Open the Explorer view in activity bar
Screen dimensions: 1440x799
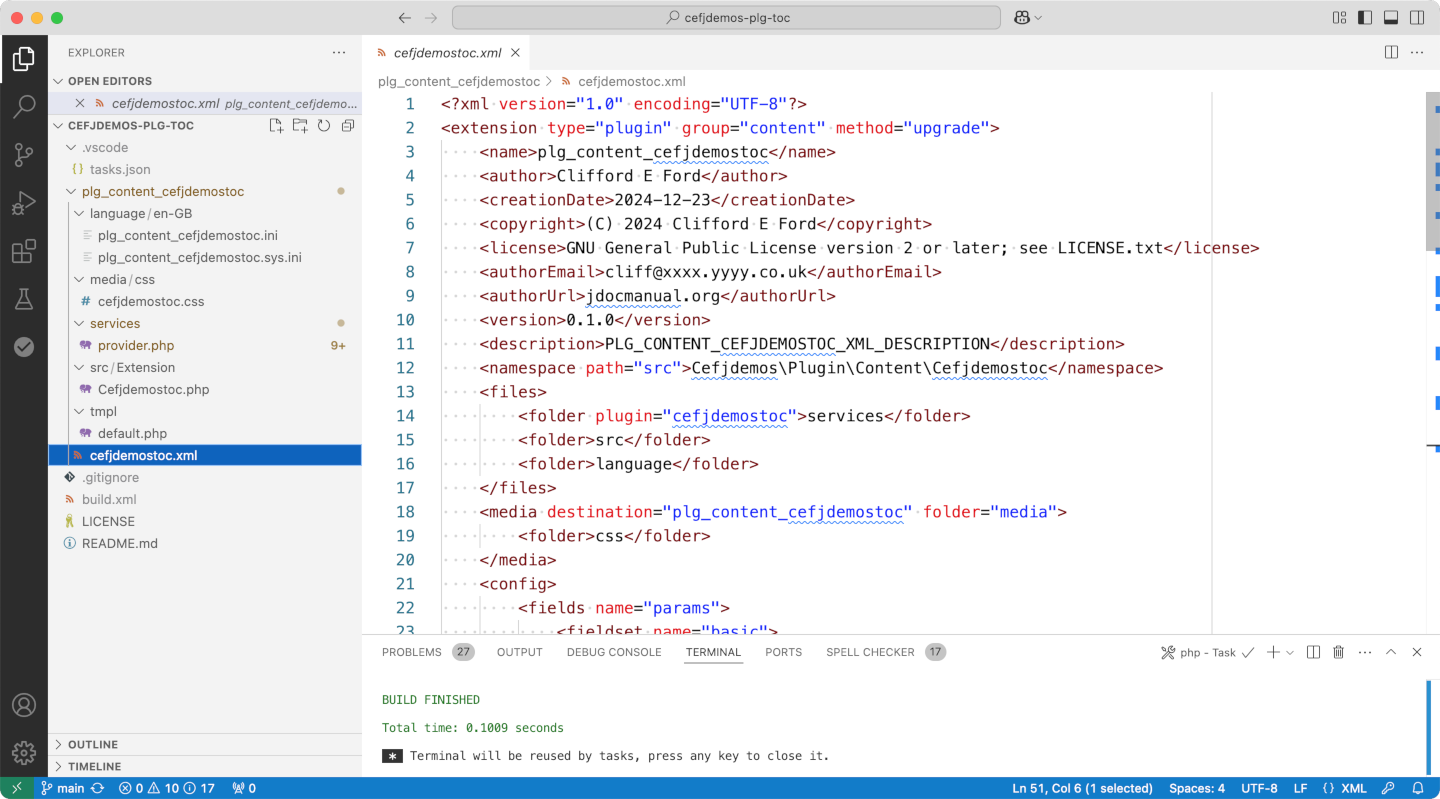click(x=24, y=59)
